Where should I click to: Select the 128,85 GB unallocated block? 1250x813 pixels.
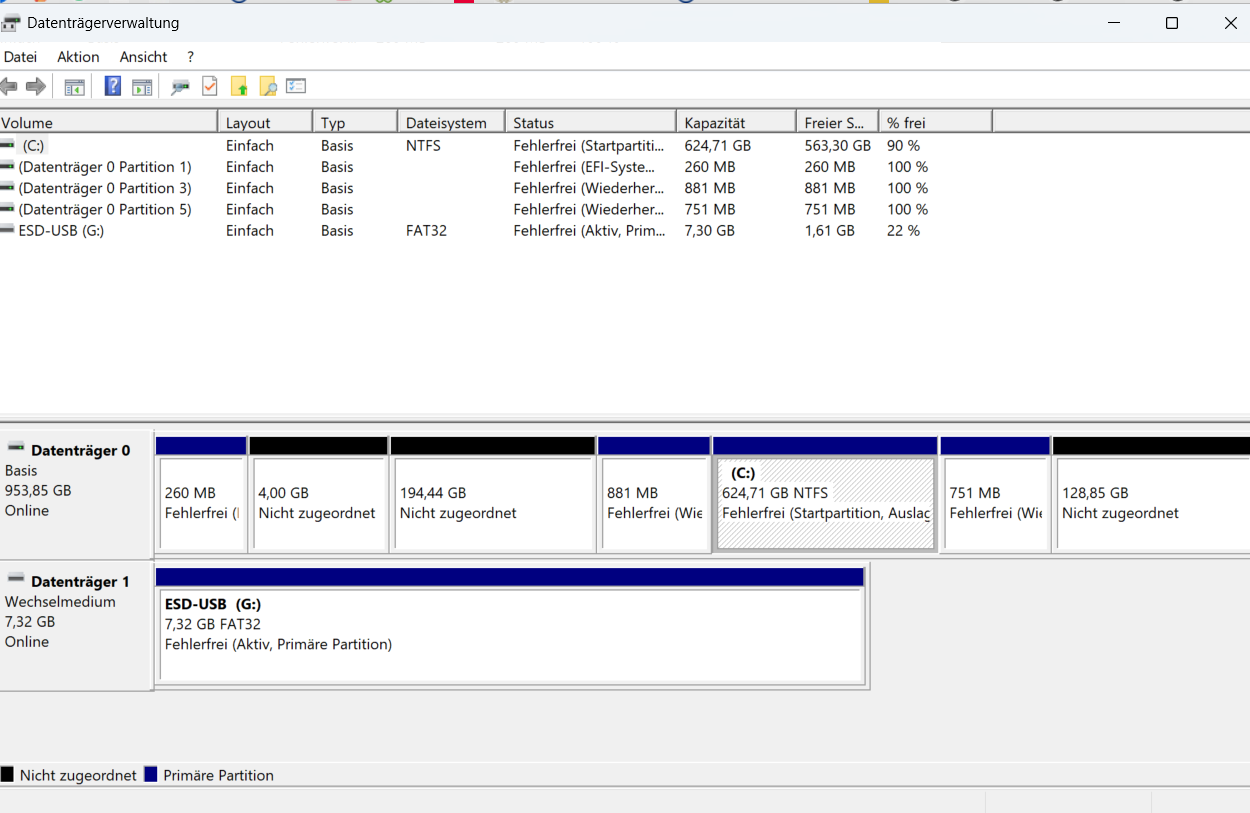tap(1151, 495)
